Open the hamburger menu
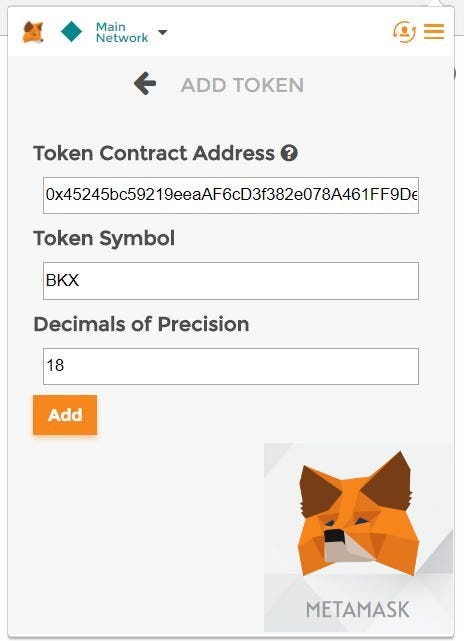Image resolution: width=464 pixels, height=641 pixels. (434, 31)
